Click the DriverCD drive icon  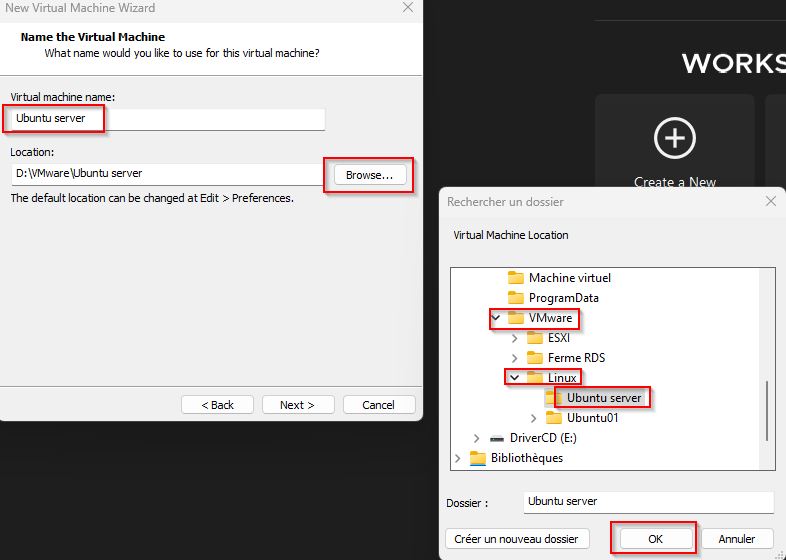[497, 439]
